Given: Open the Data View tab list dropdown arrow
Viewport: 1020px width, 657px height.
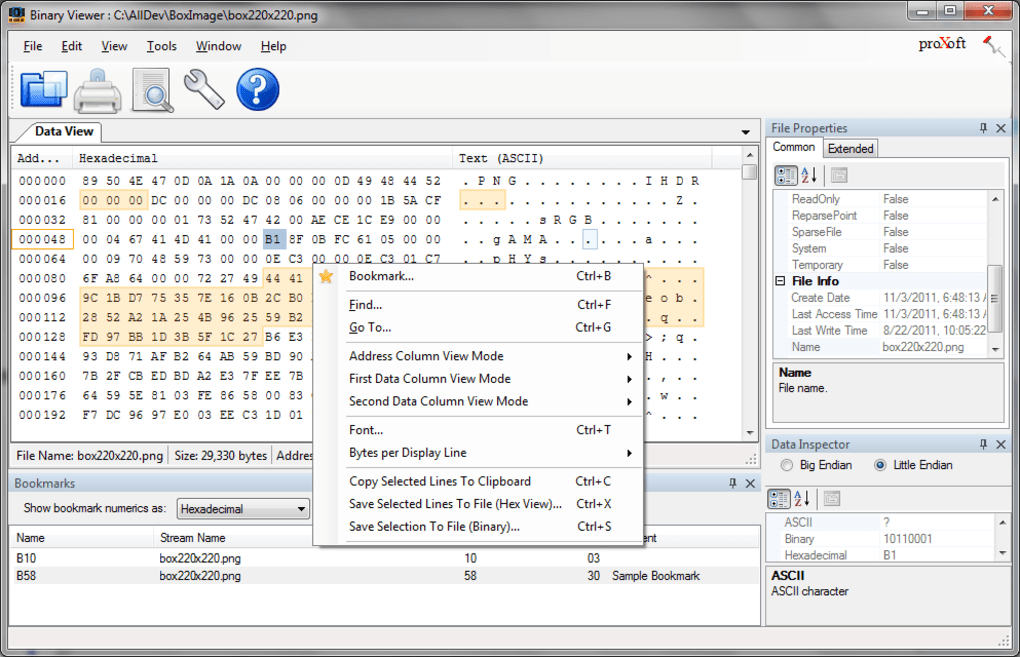Looking at the screenshot, I should coord(745,132).
